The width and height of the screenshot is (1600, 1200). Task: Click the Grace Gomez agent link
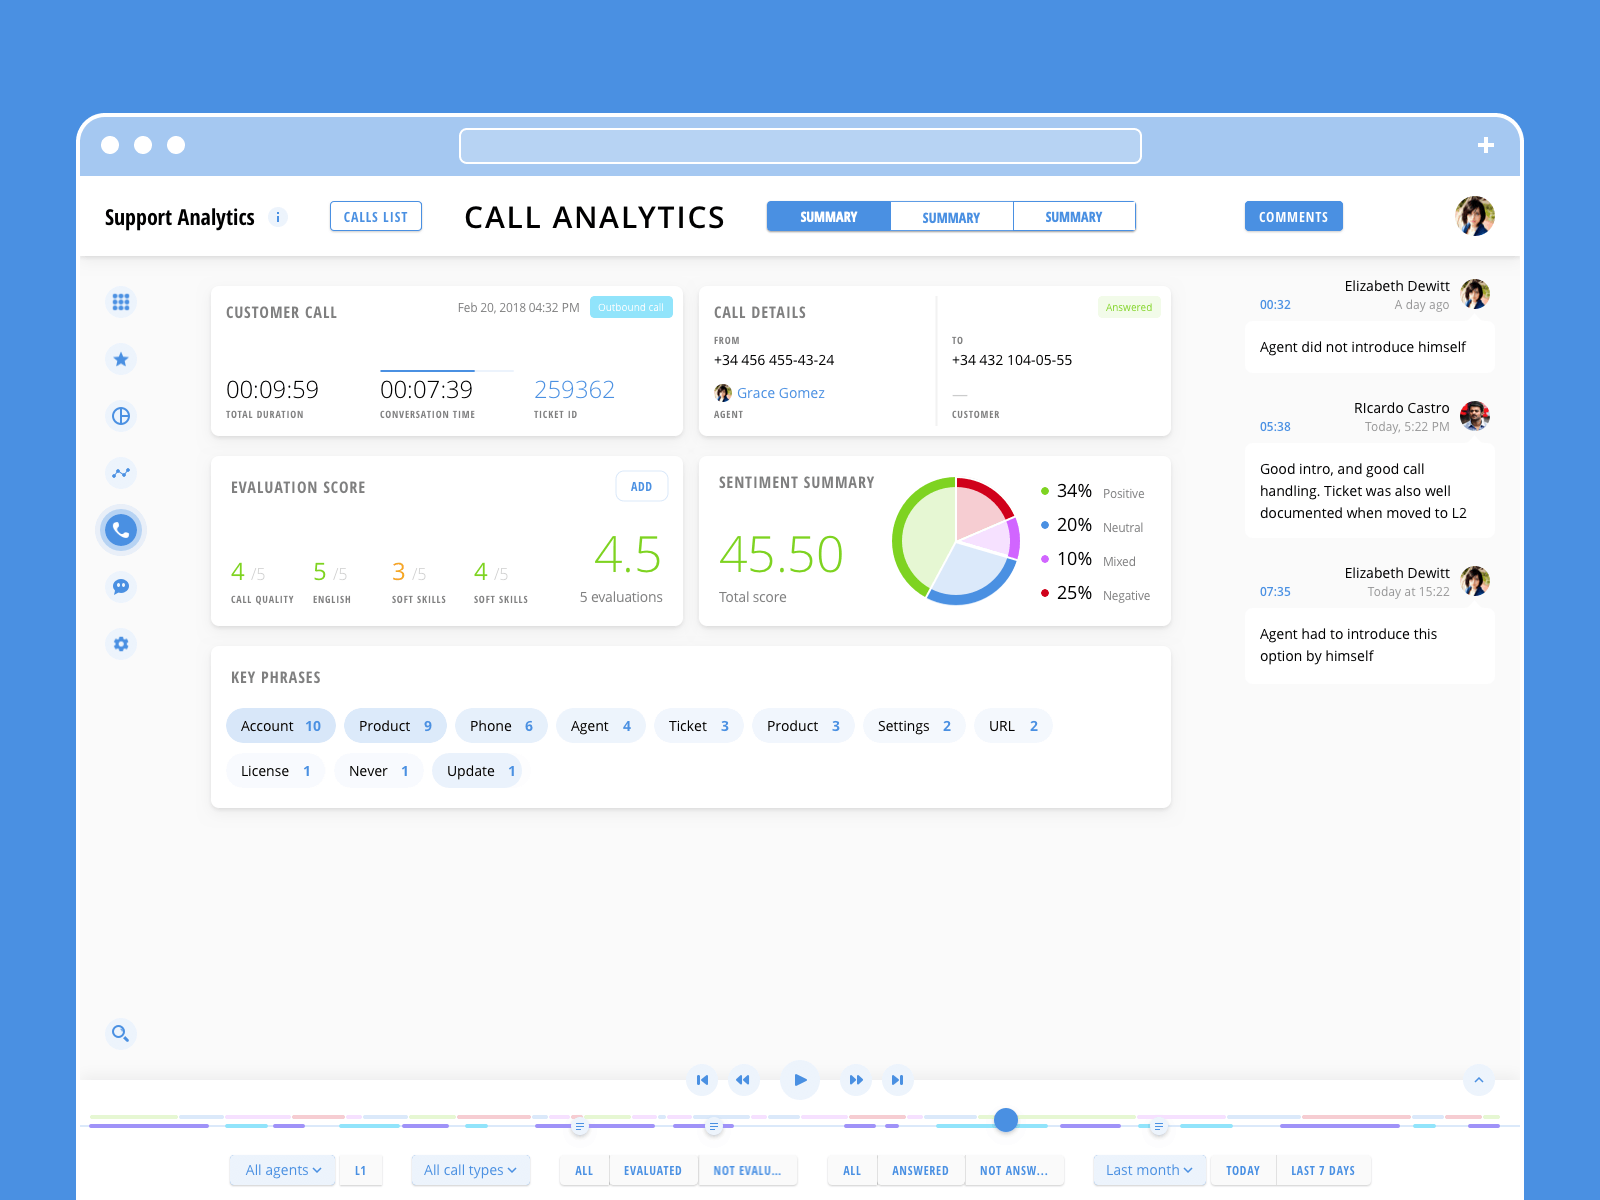click(780, 393)
